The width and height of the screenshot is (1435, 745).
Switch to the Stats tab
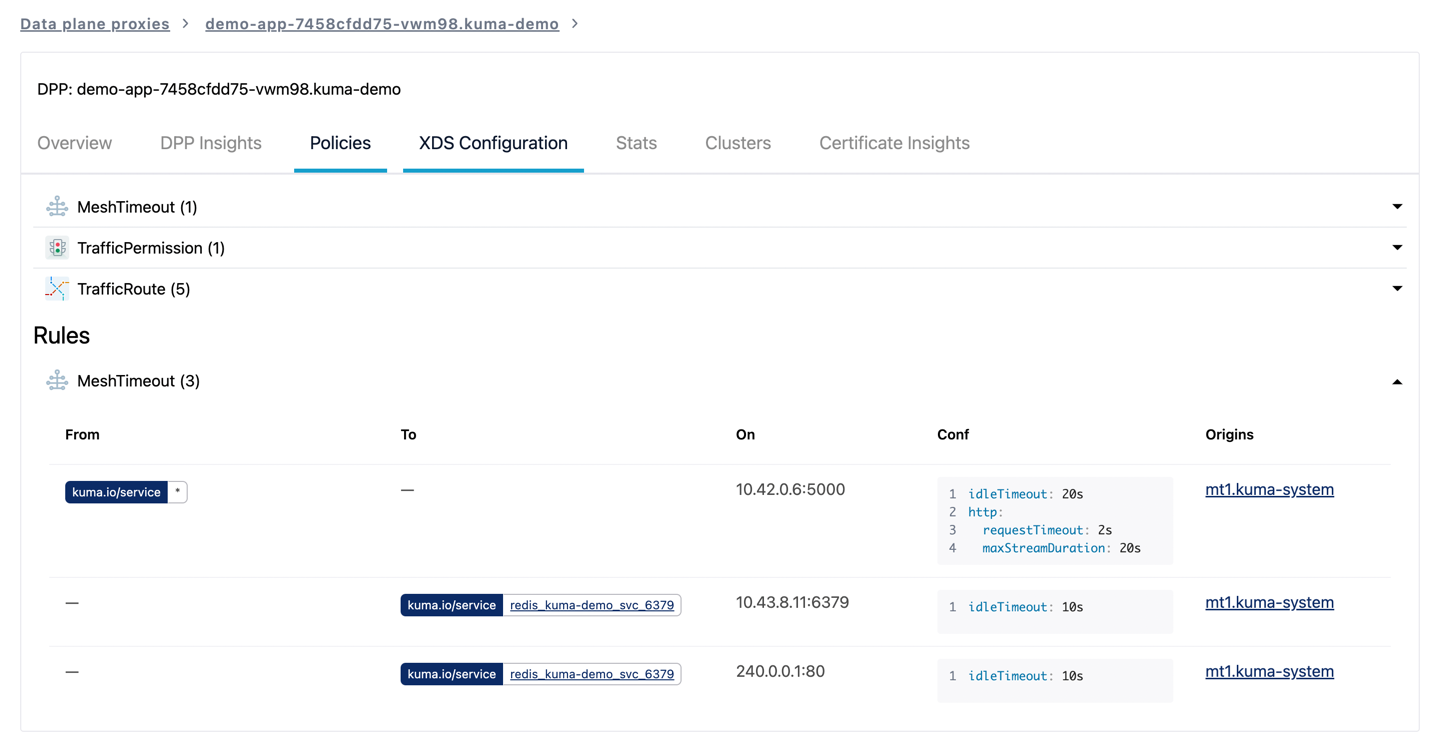click(636, 143)
